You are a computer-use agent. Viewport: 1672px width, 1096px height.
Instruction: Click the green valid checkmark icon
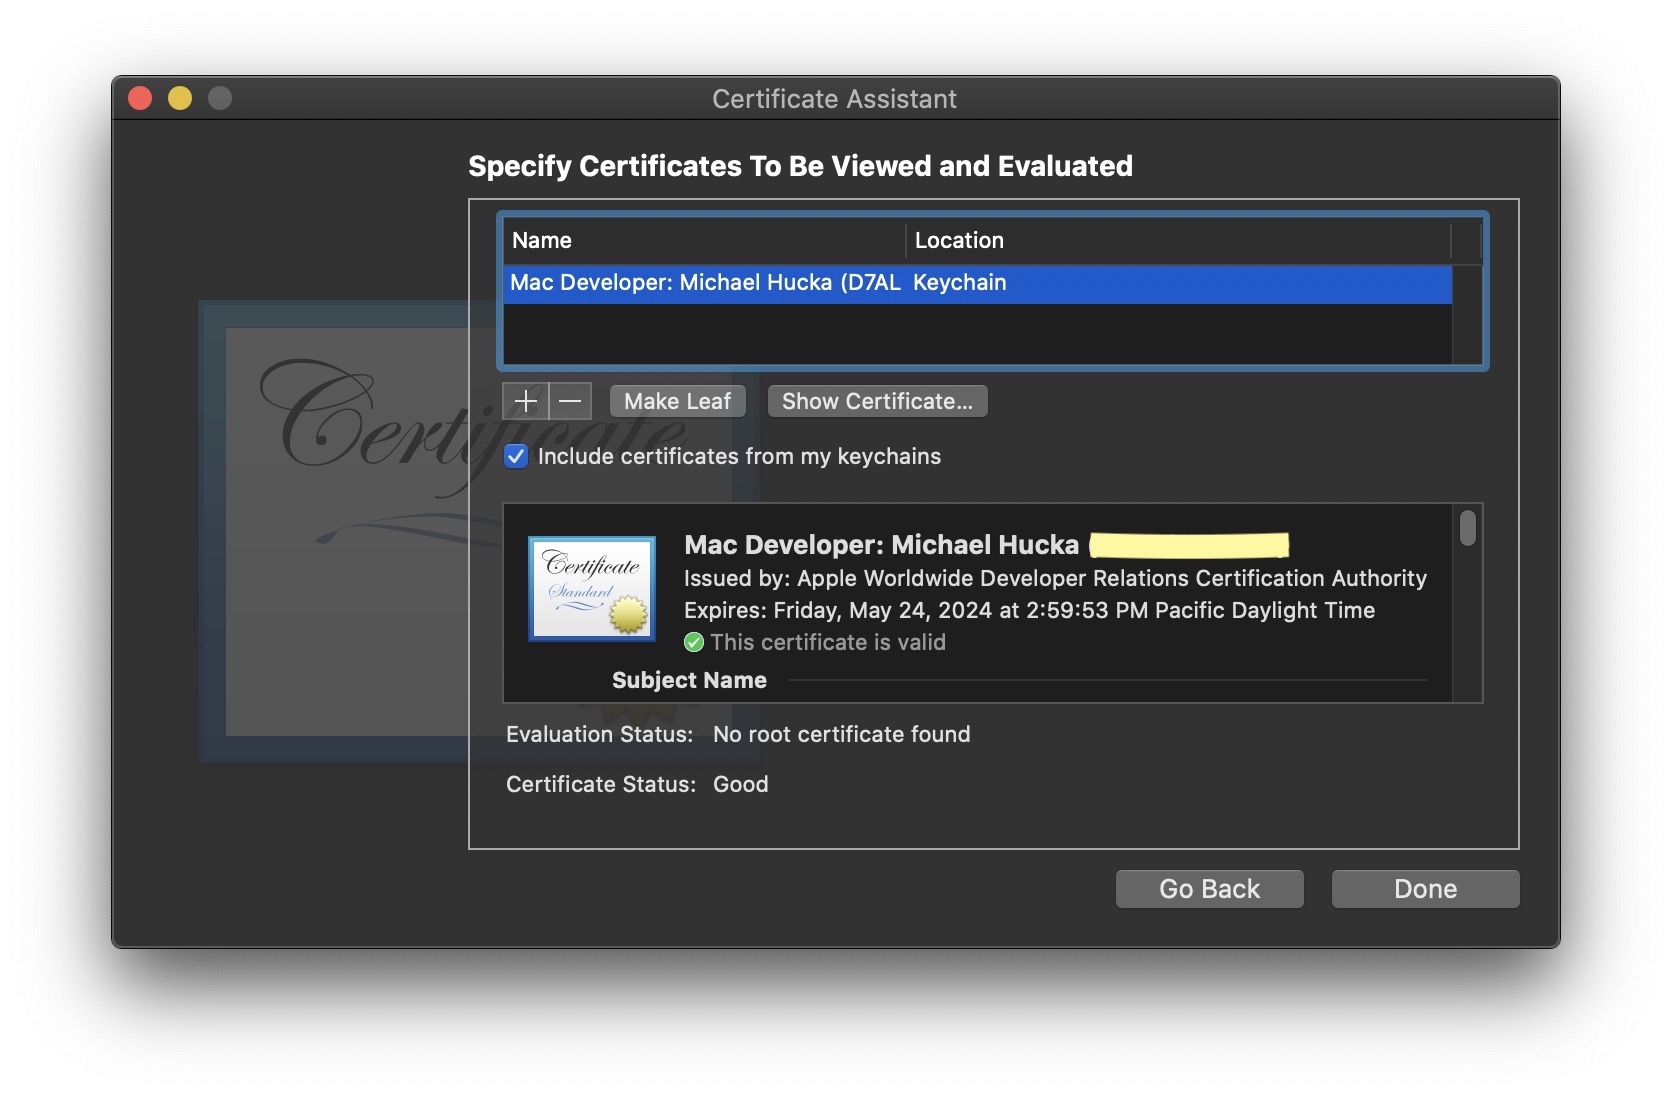tap(694, 642)
